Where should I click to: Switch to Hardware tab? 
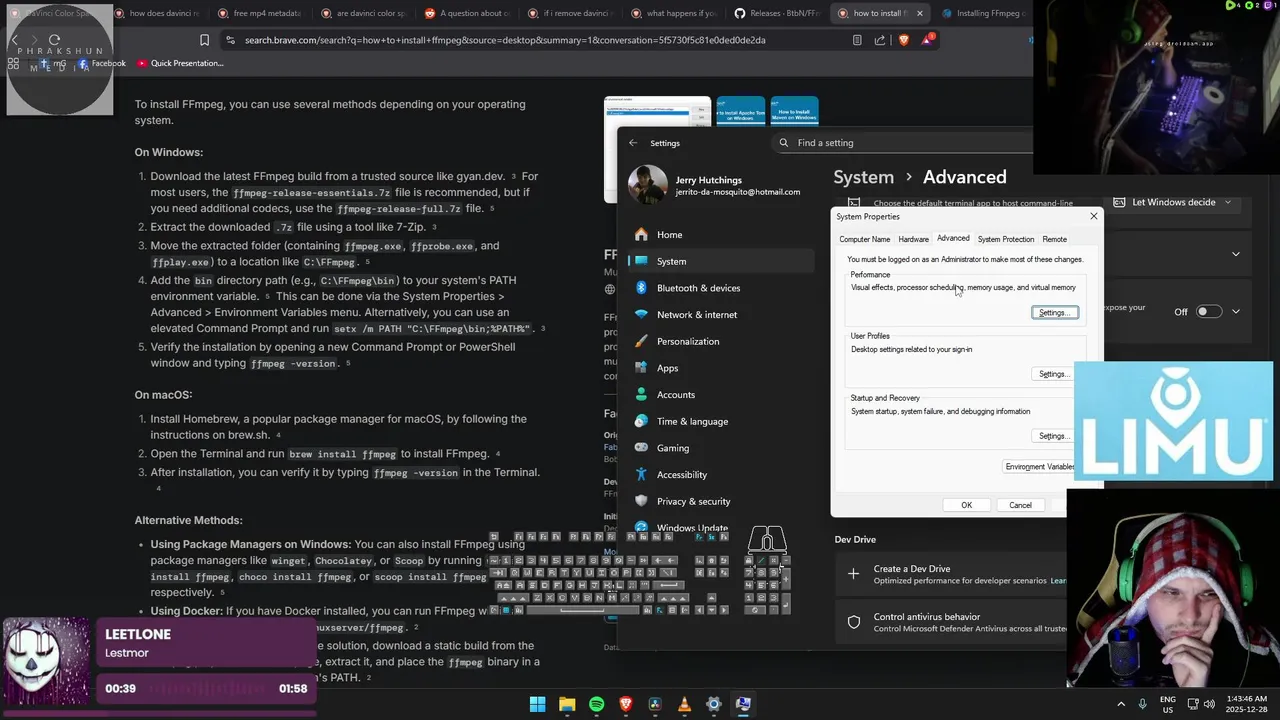pyautogui.click(x=913, y=239)
